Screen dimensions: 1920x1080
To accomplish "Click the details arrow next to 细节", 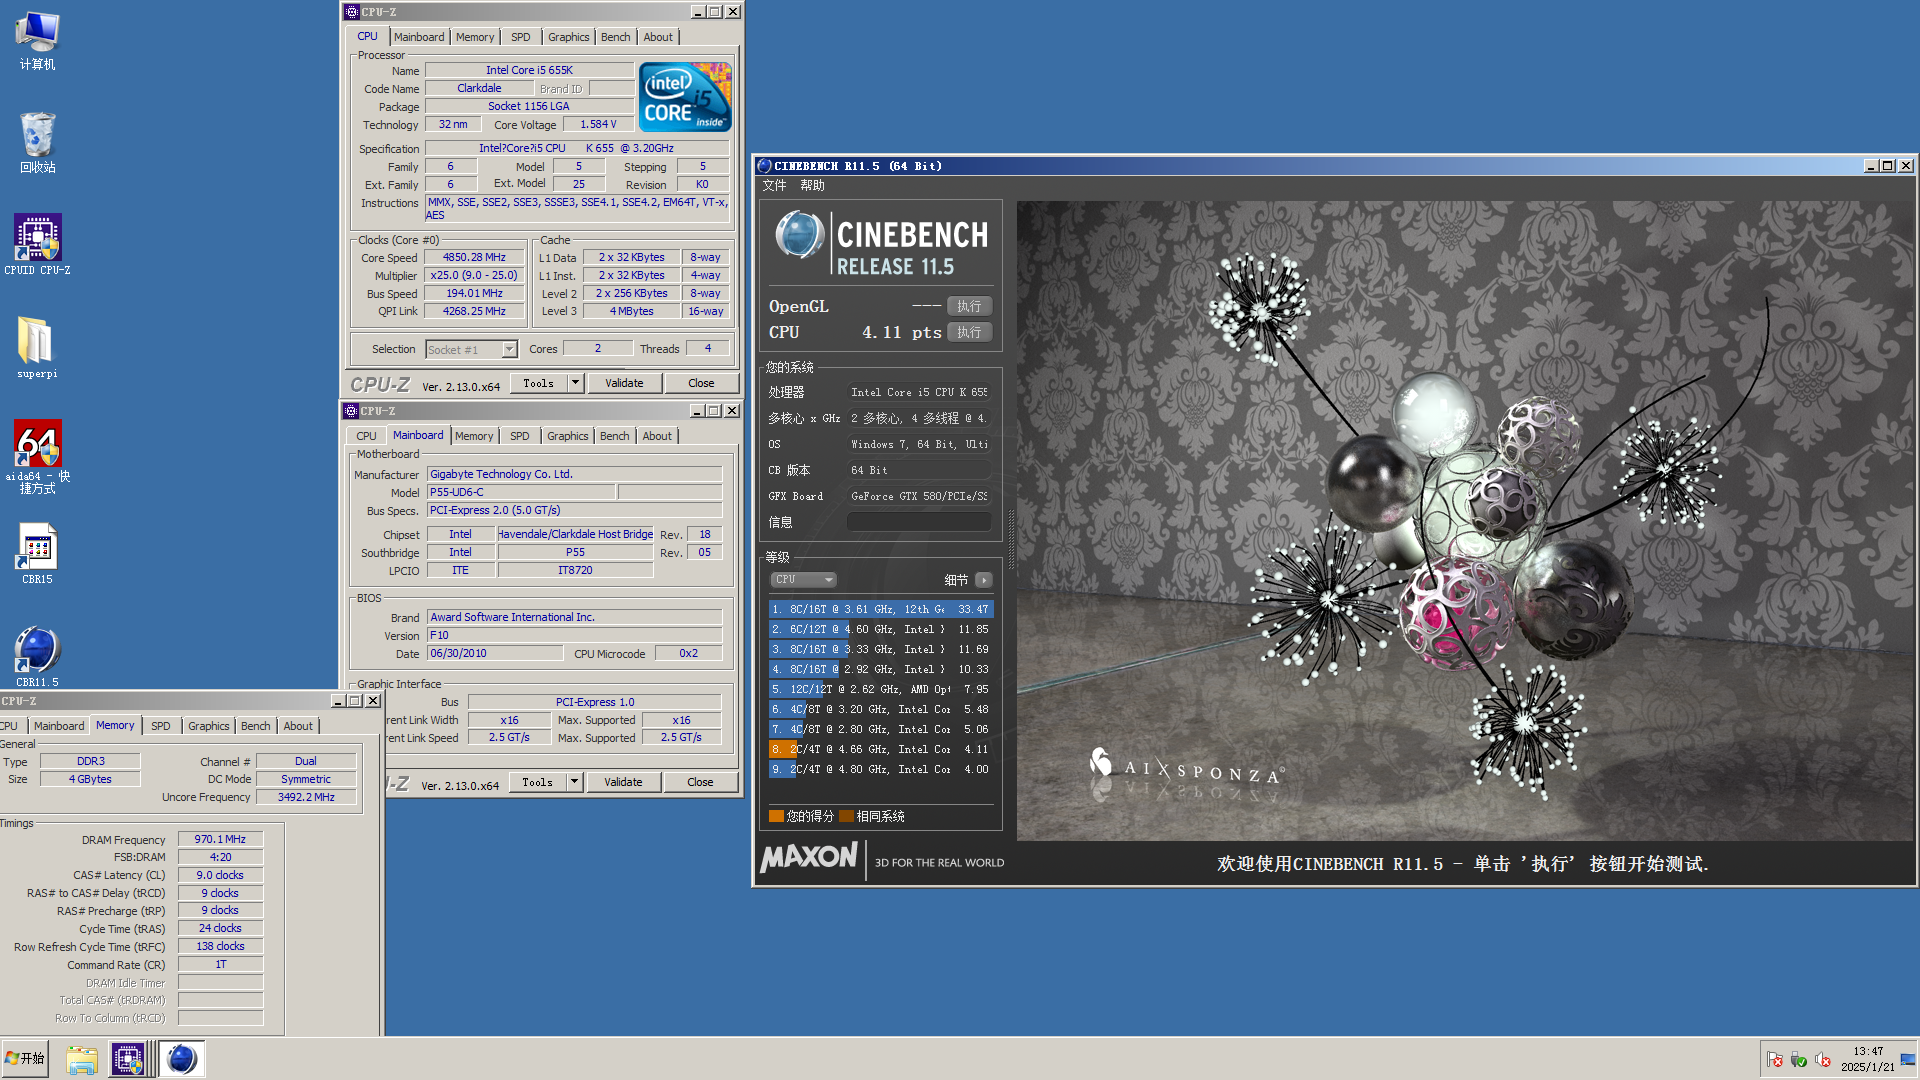I will 984,580.
